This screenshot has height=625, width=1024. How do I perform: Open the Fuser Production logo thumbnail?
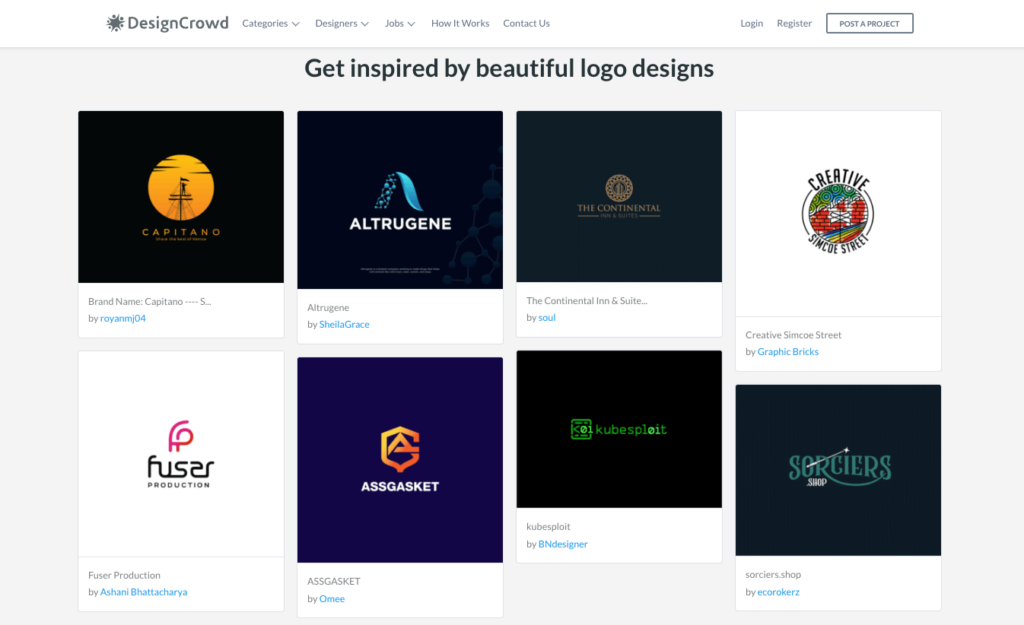tap(181, 454)
